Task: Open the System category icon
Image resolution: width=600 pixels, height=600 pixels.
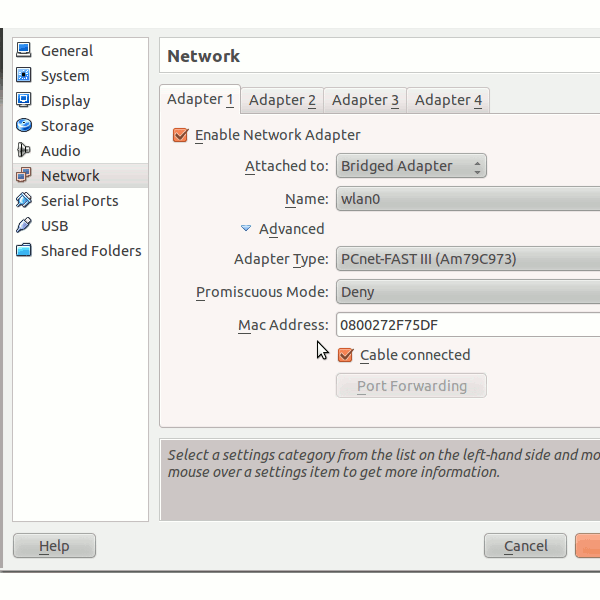Action: tap(23, 76)
